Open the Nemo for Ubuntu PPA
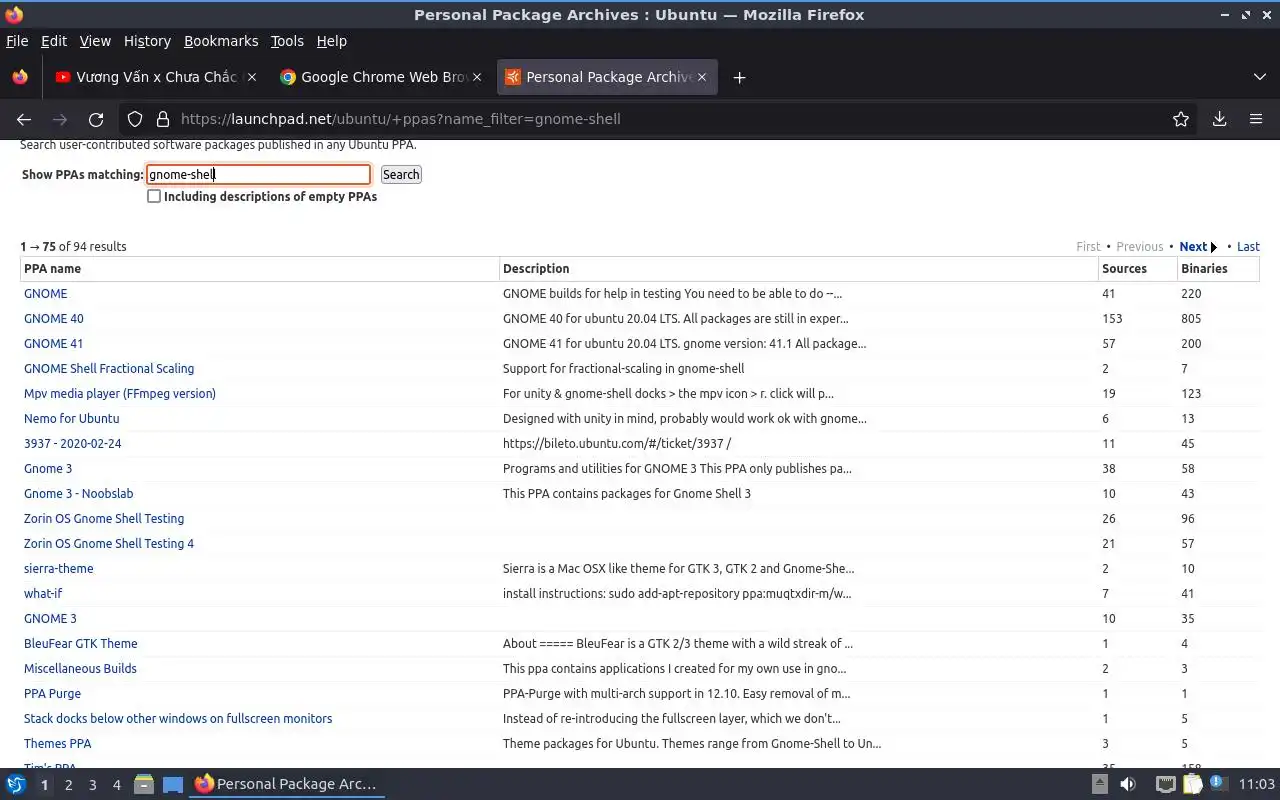 pyautogui.click(x=71, y=419)
